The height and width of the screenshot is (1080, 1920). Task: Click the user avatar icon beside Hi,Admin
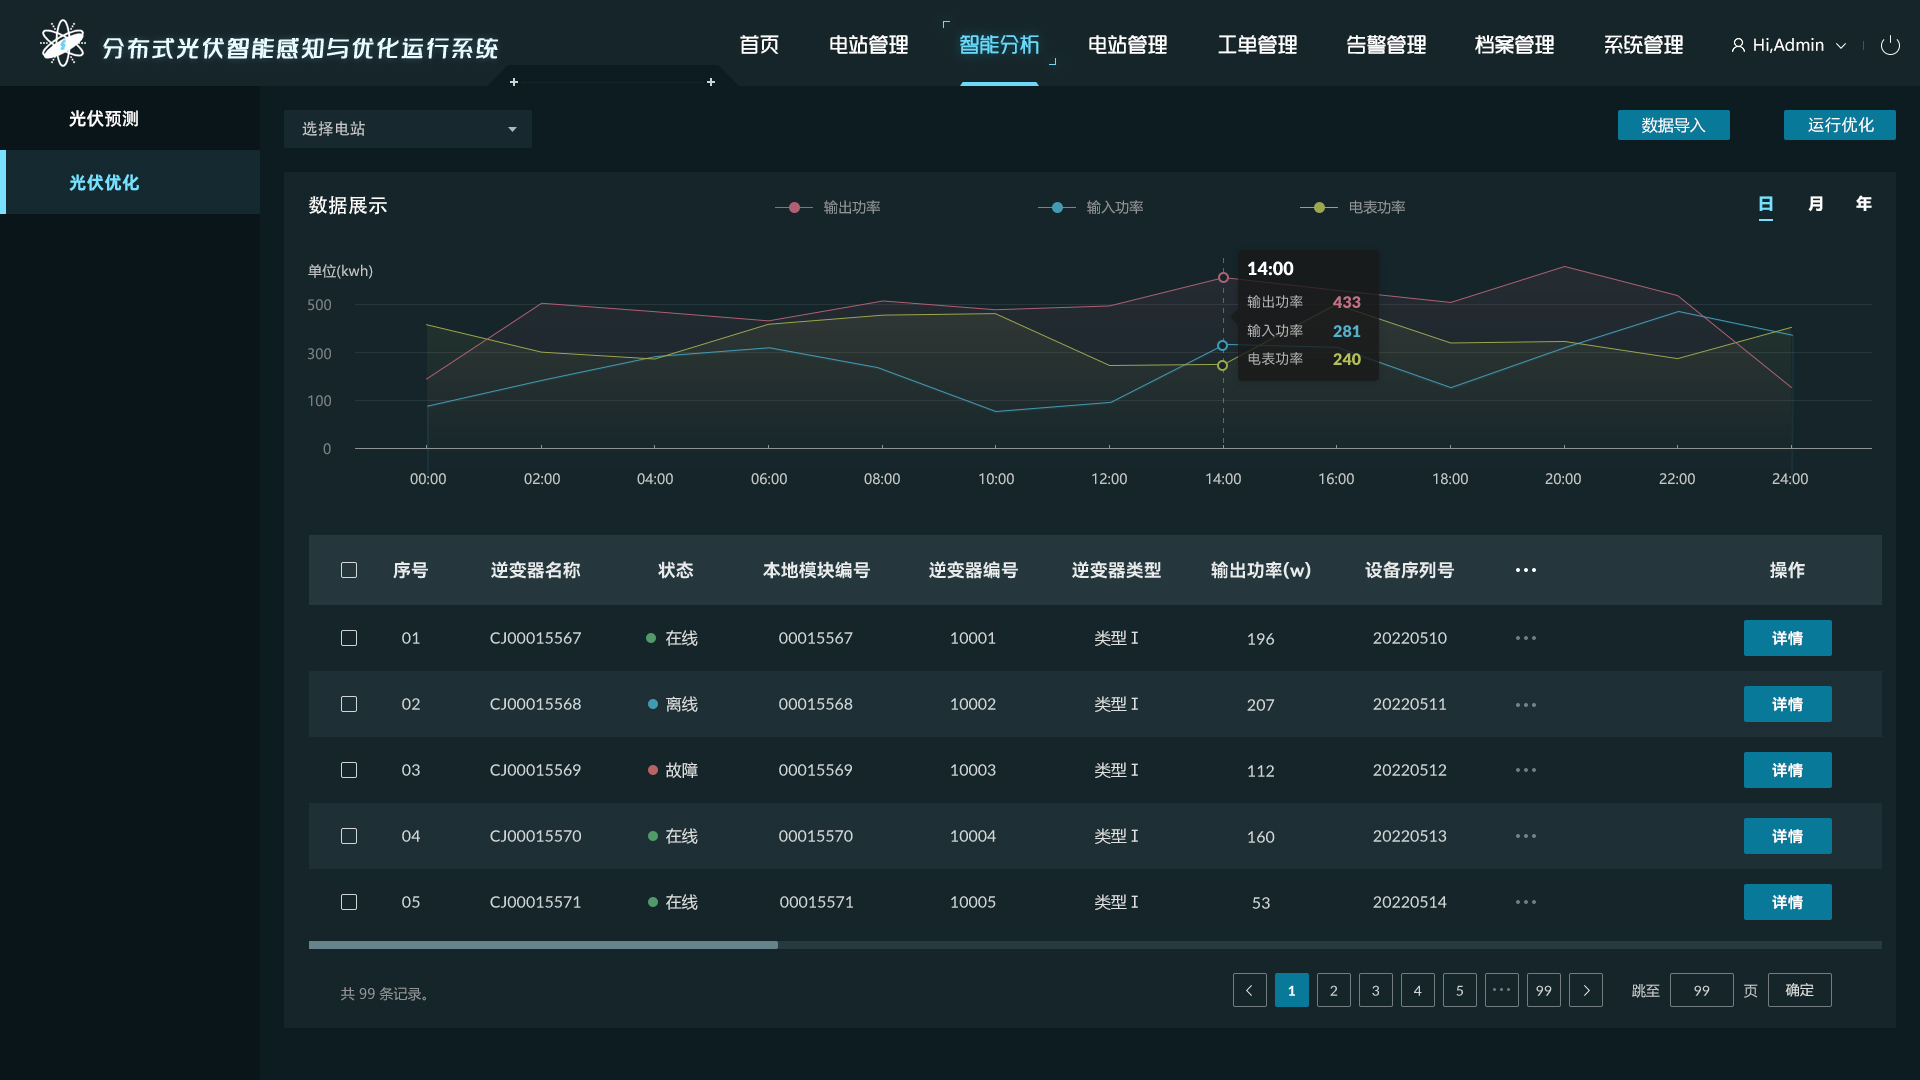1738,45
